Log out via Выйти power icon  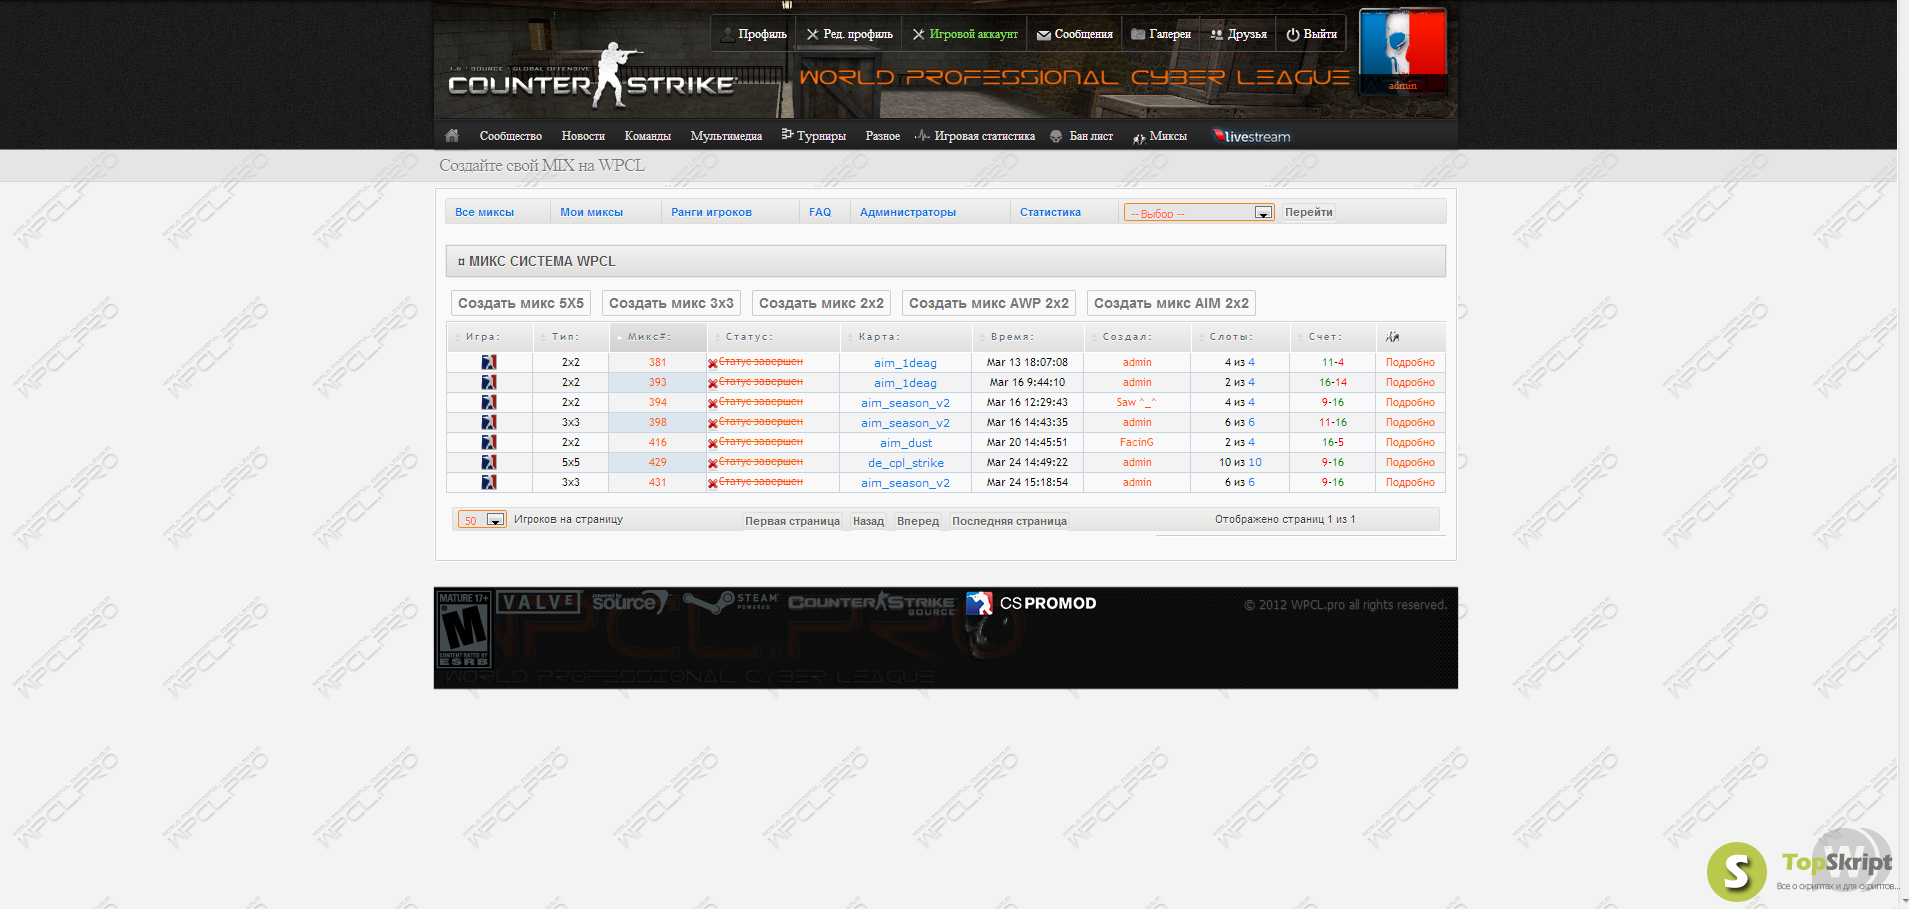(x=1311, y=34)
